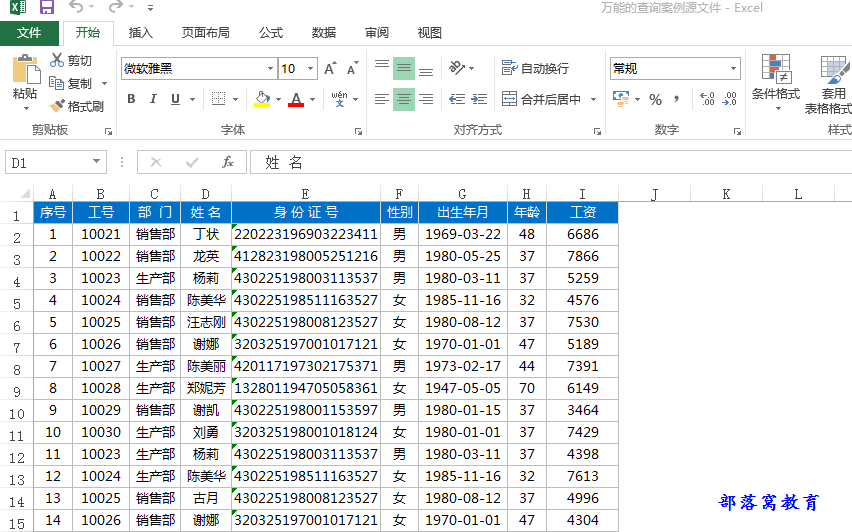
Task: Open font size dropdown
Action: (x=310, y=68)
